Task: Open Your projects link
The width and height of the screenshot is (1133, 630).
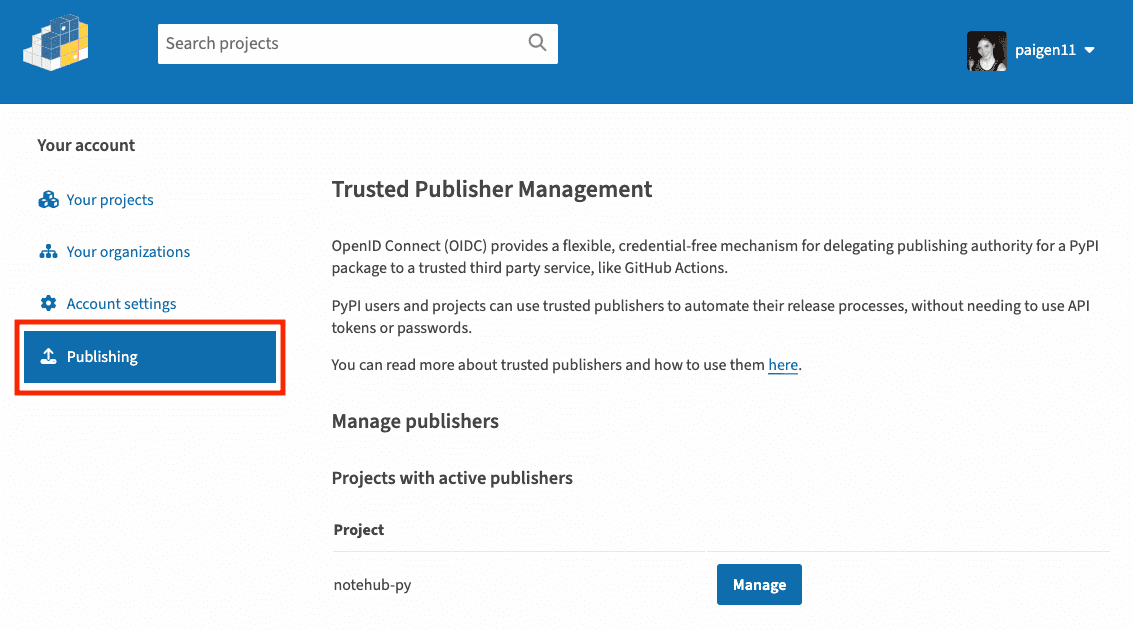Action: point(110,199)
